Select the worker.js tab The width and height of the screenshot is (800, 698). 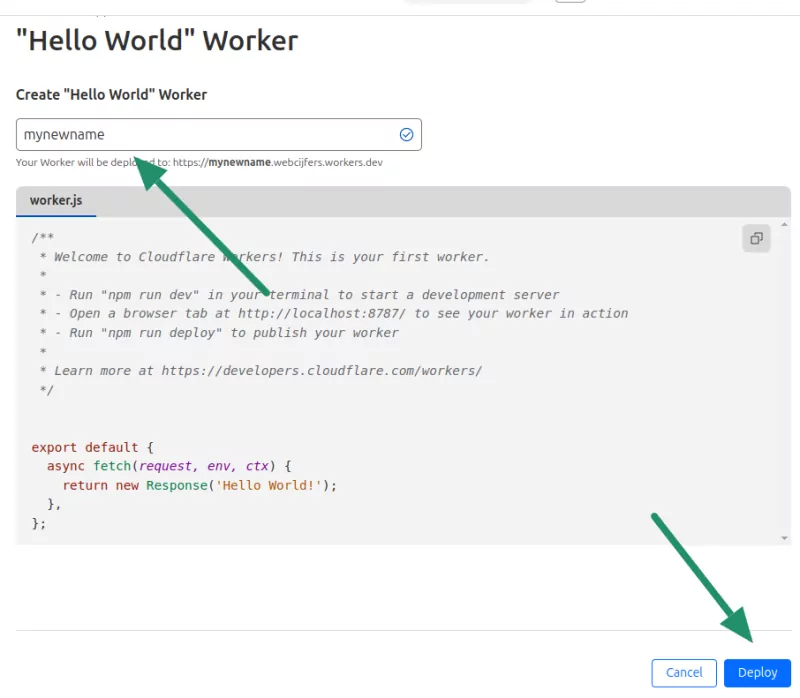click(55, 200)
